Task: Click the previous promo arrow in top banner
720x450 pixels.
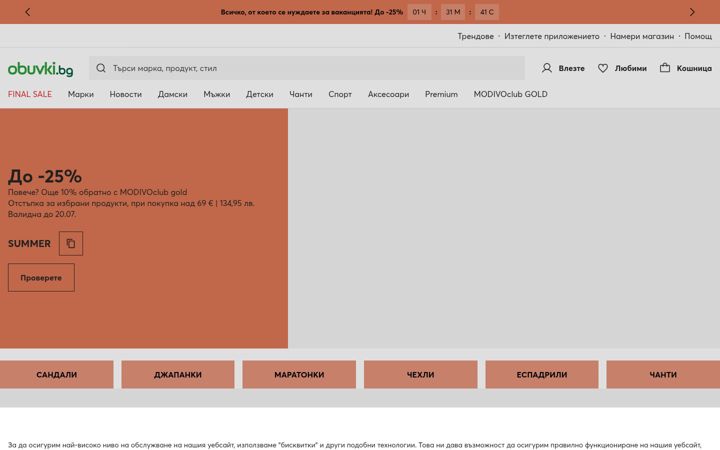Action: click(28, 12)
